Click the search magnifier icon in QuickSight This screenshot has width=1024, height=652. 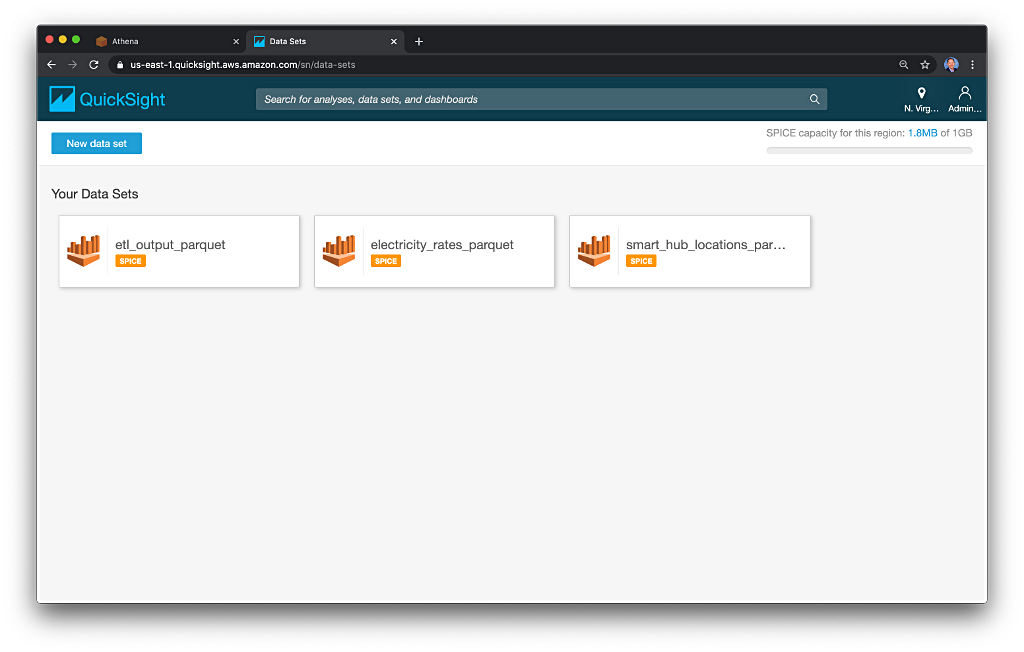(814, 99)
